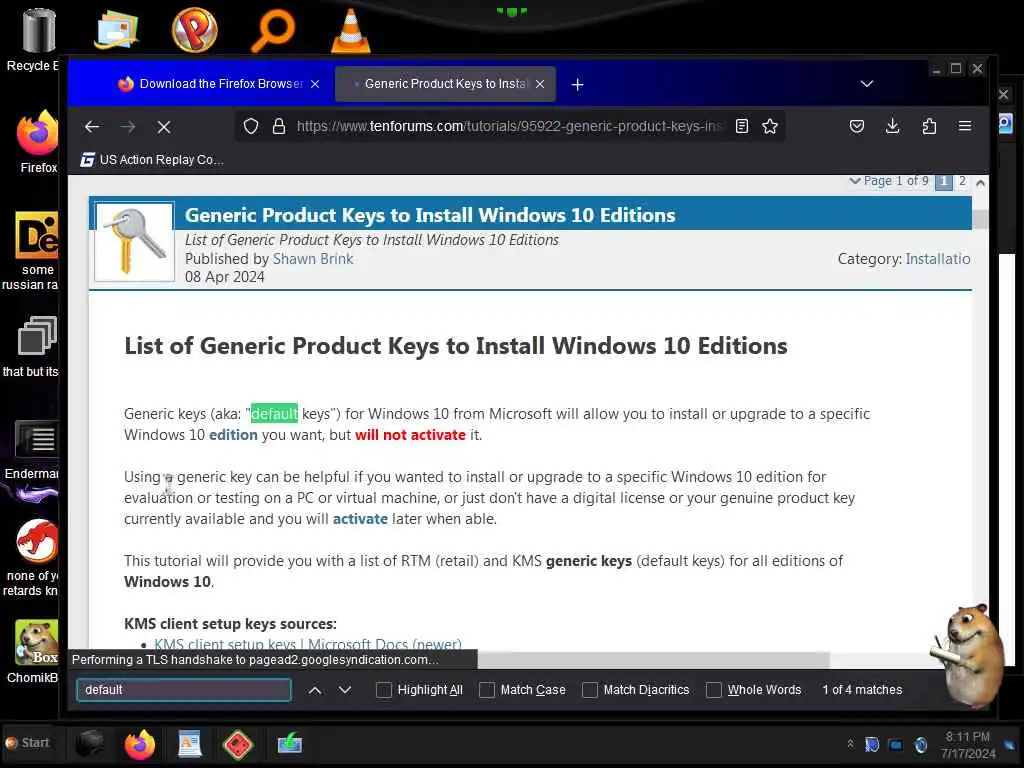Open the Installation category link
The width and height of the screenshot is (1024, 768).
point(938,259)
